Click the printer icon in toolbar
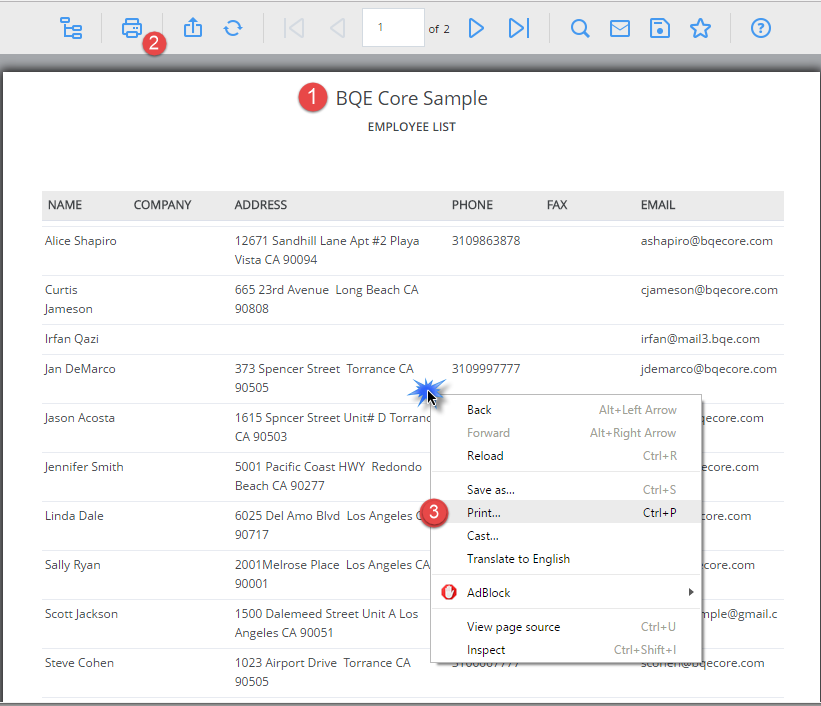Viewport: 821px width, 706px height. pos(132,28)
